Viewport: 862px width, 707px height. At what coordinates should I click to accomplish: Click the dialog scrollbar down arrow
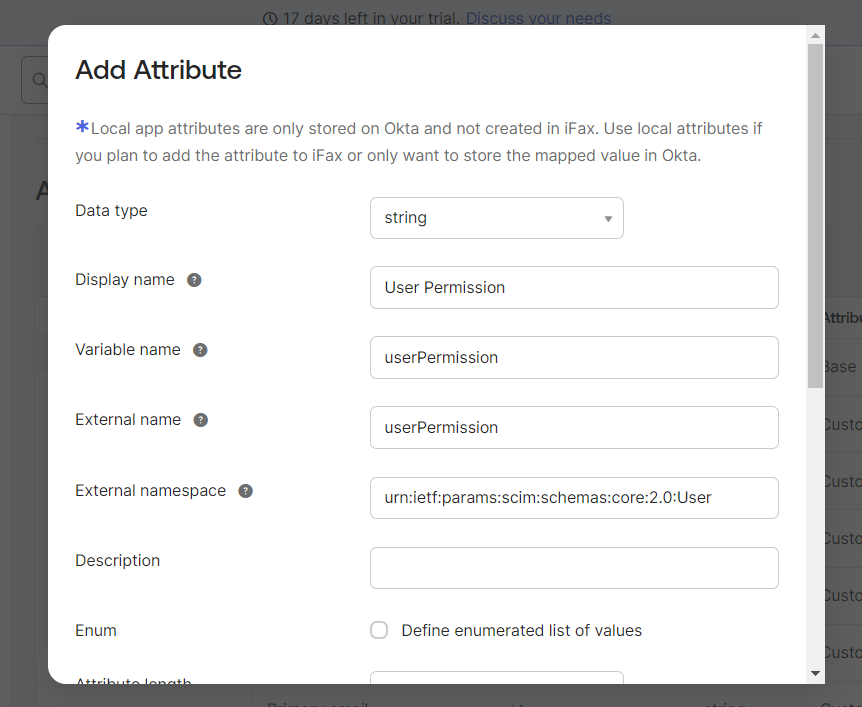[x=815, y=673]
